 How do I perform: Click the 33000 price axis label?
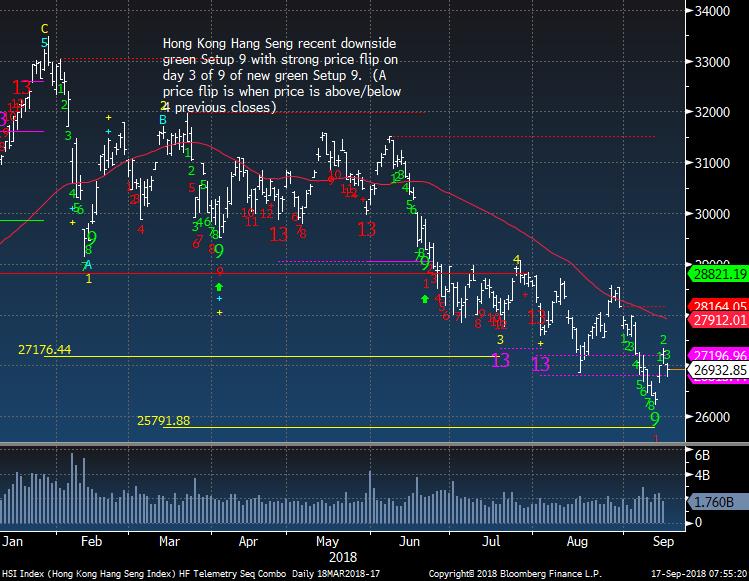712,62
